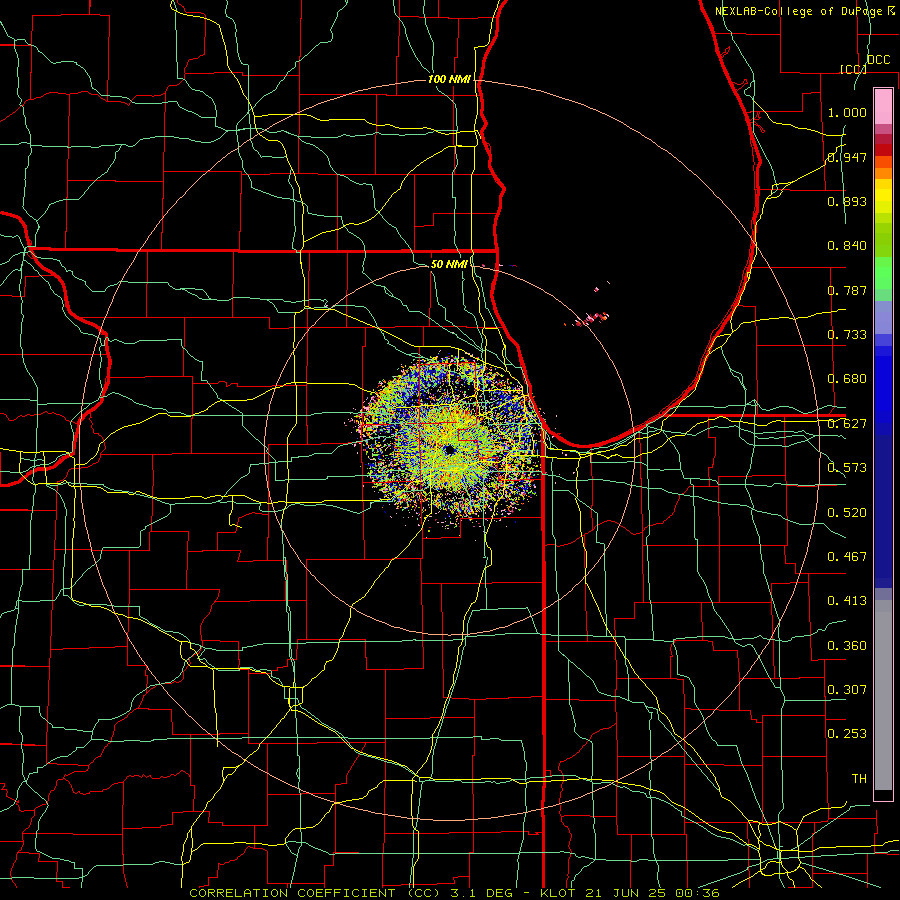The height and width of the screenshot is (900, 900).
Task: Click the DCC label above the color bar
Action: click(878, 60)
